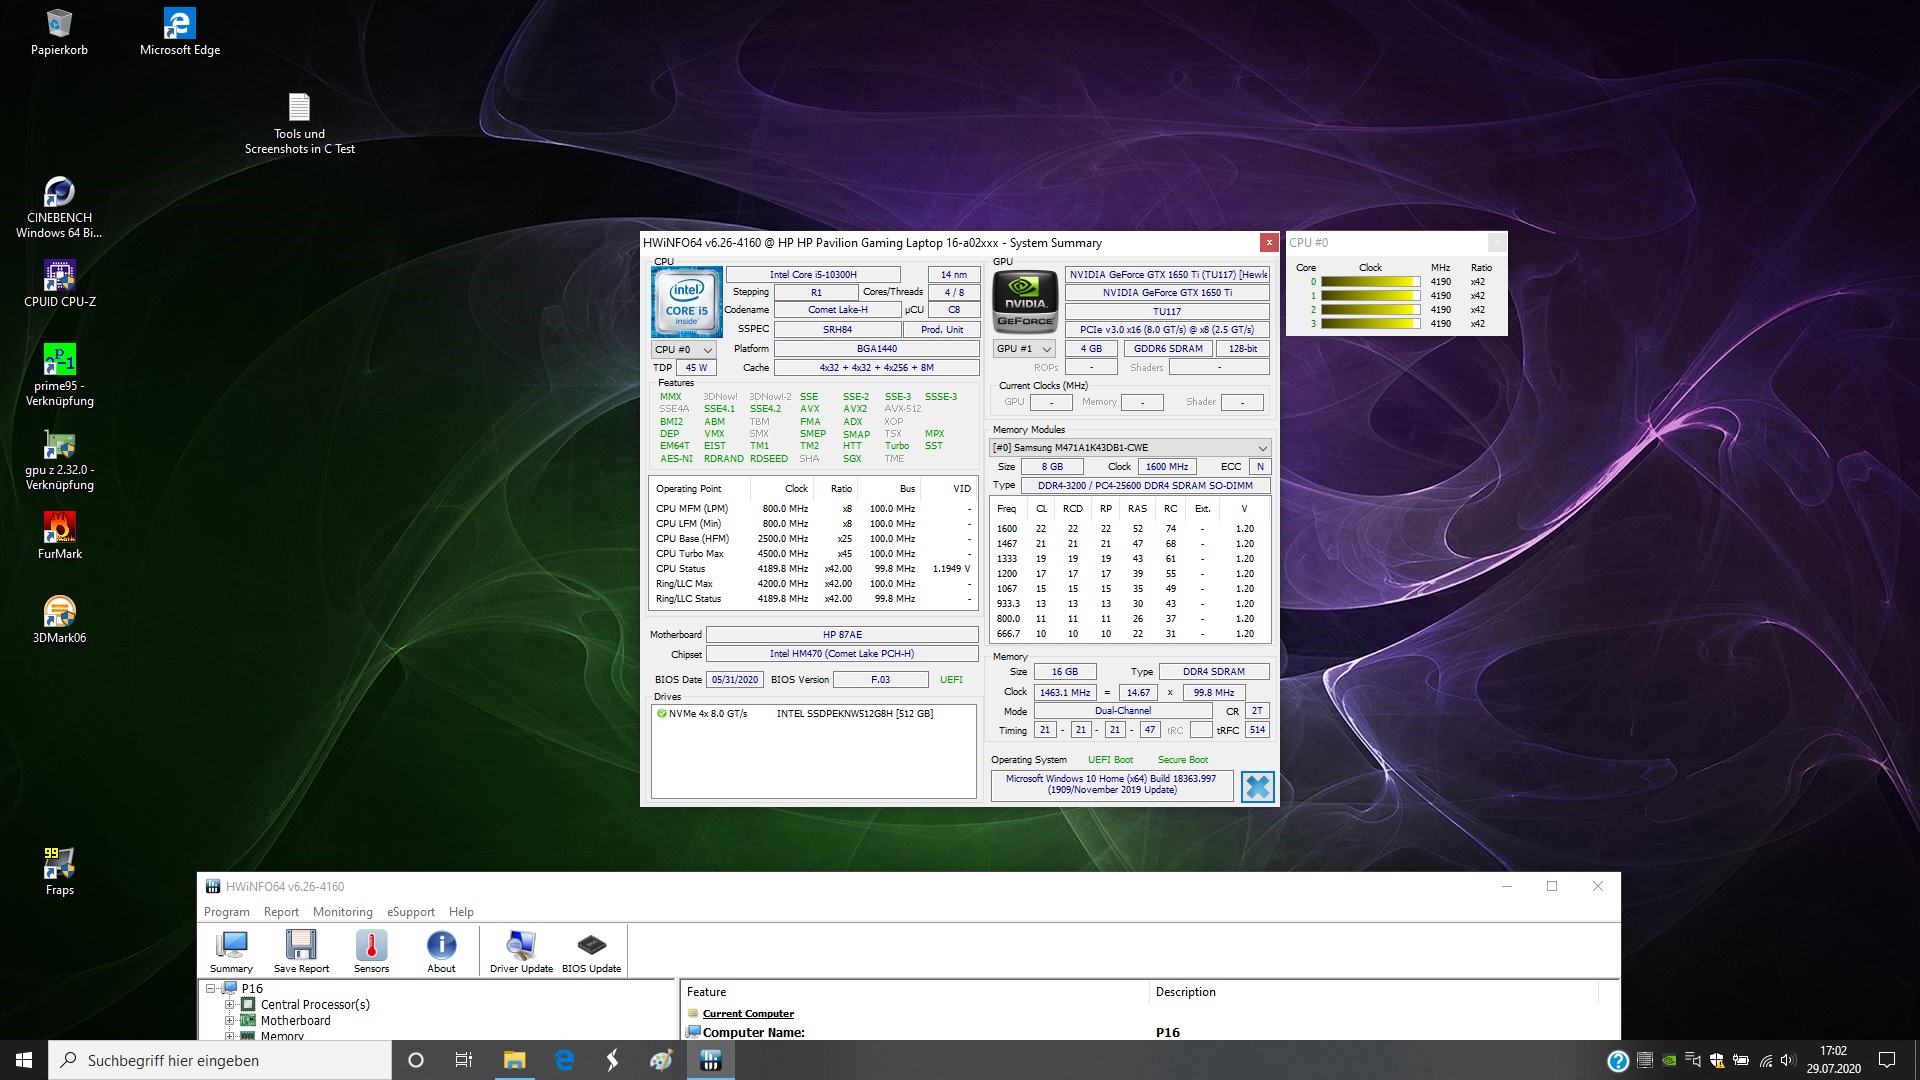Image resolution: width=1920 pixels, height=1080 pixels.
Task: Click the Intel Core i5-10300H name field
Action: tap(813, 274)
